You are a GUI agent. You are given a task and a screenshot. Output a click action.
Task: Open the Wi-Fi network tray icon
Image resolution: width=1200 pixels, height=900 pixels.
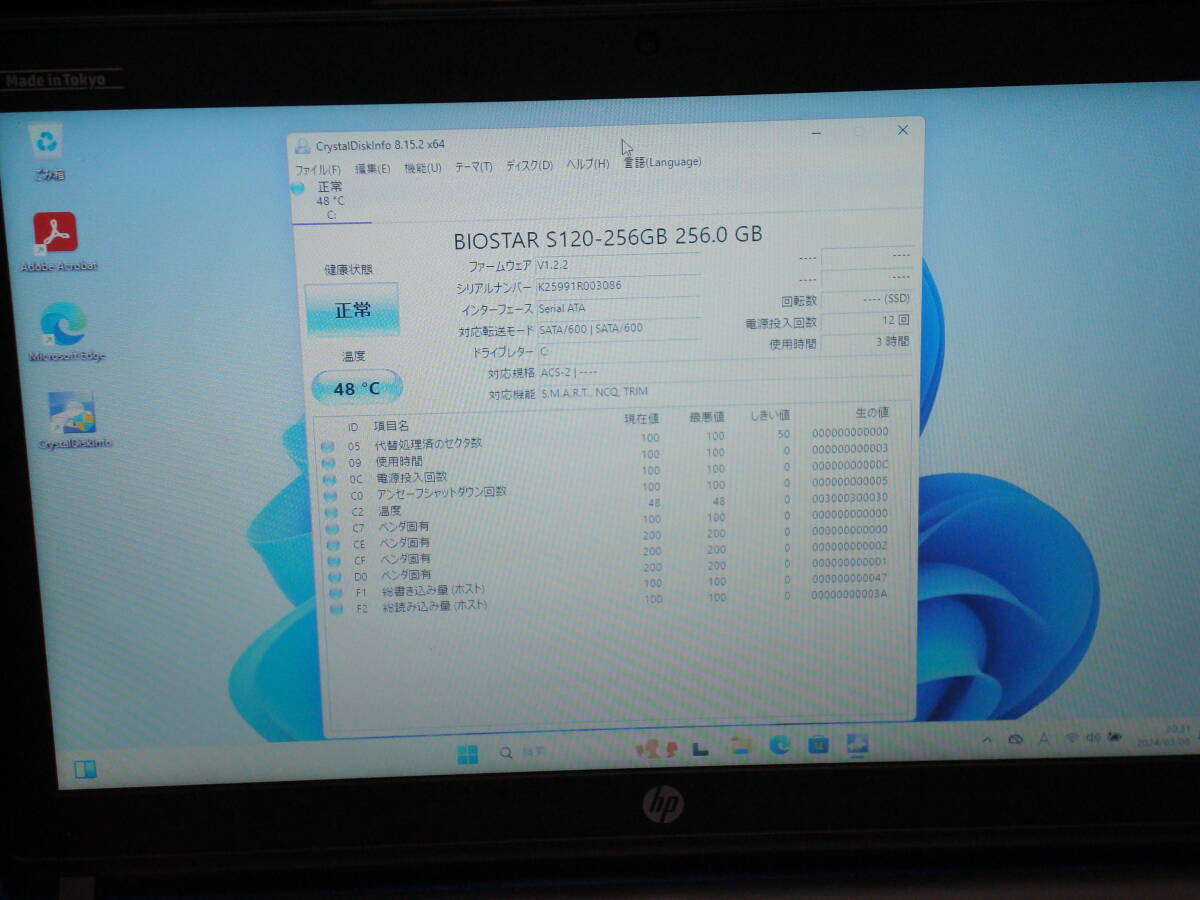pos(1071,738)
